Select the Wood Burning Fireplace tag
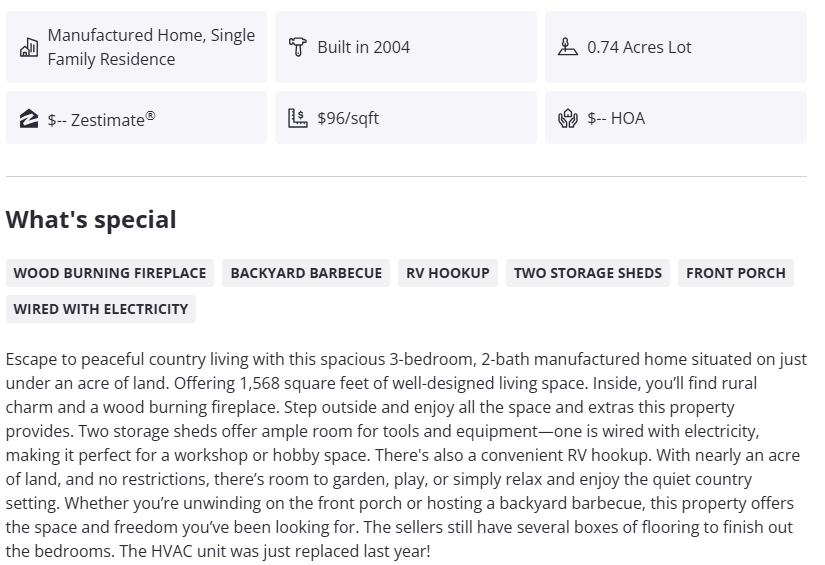The width and height of the screenshot is (825, 565). pyautogui.click(x=110, y=273)
